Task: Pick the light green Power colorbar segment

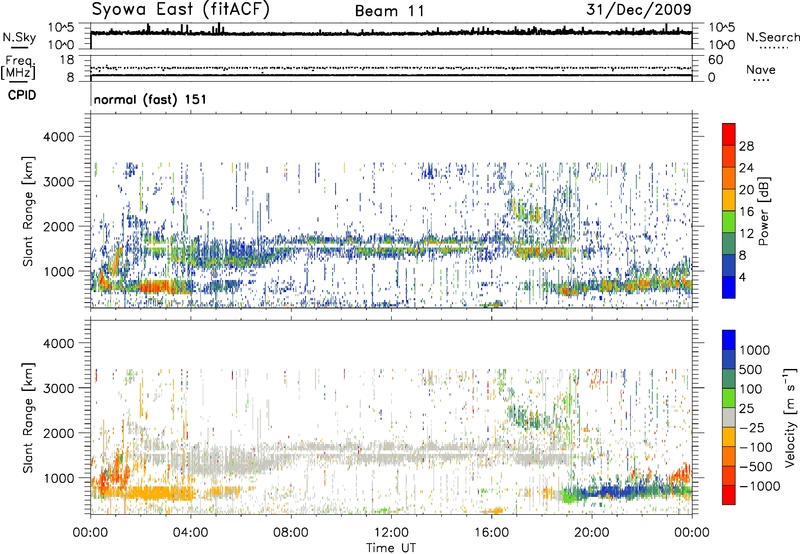Action: coord(729,222)
